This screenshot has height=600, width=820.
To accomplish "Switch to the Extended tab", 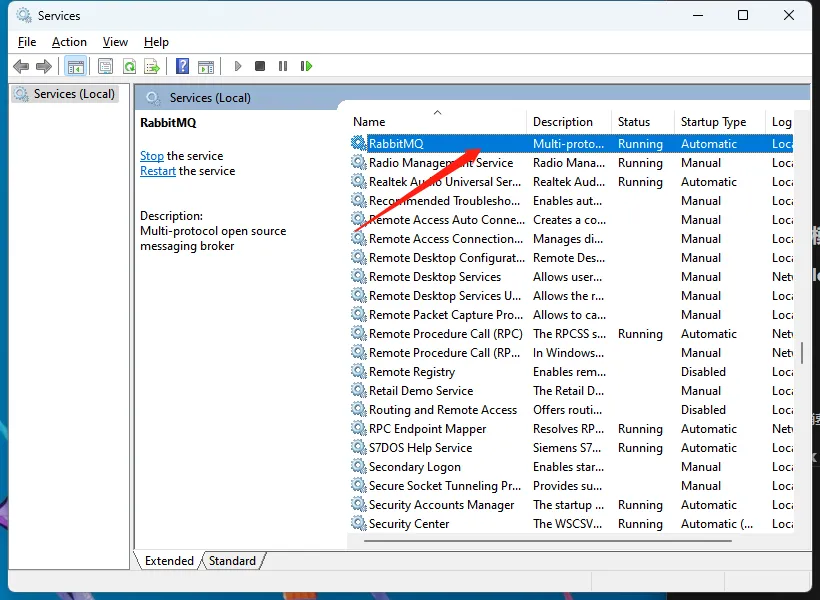I will pyautogui.click(x=169, y=560).
